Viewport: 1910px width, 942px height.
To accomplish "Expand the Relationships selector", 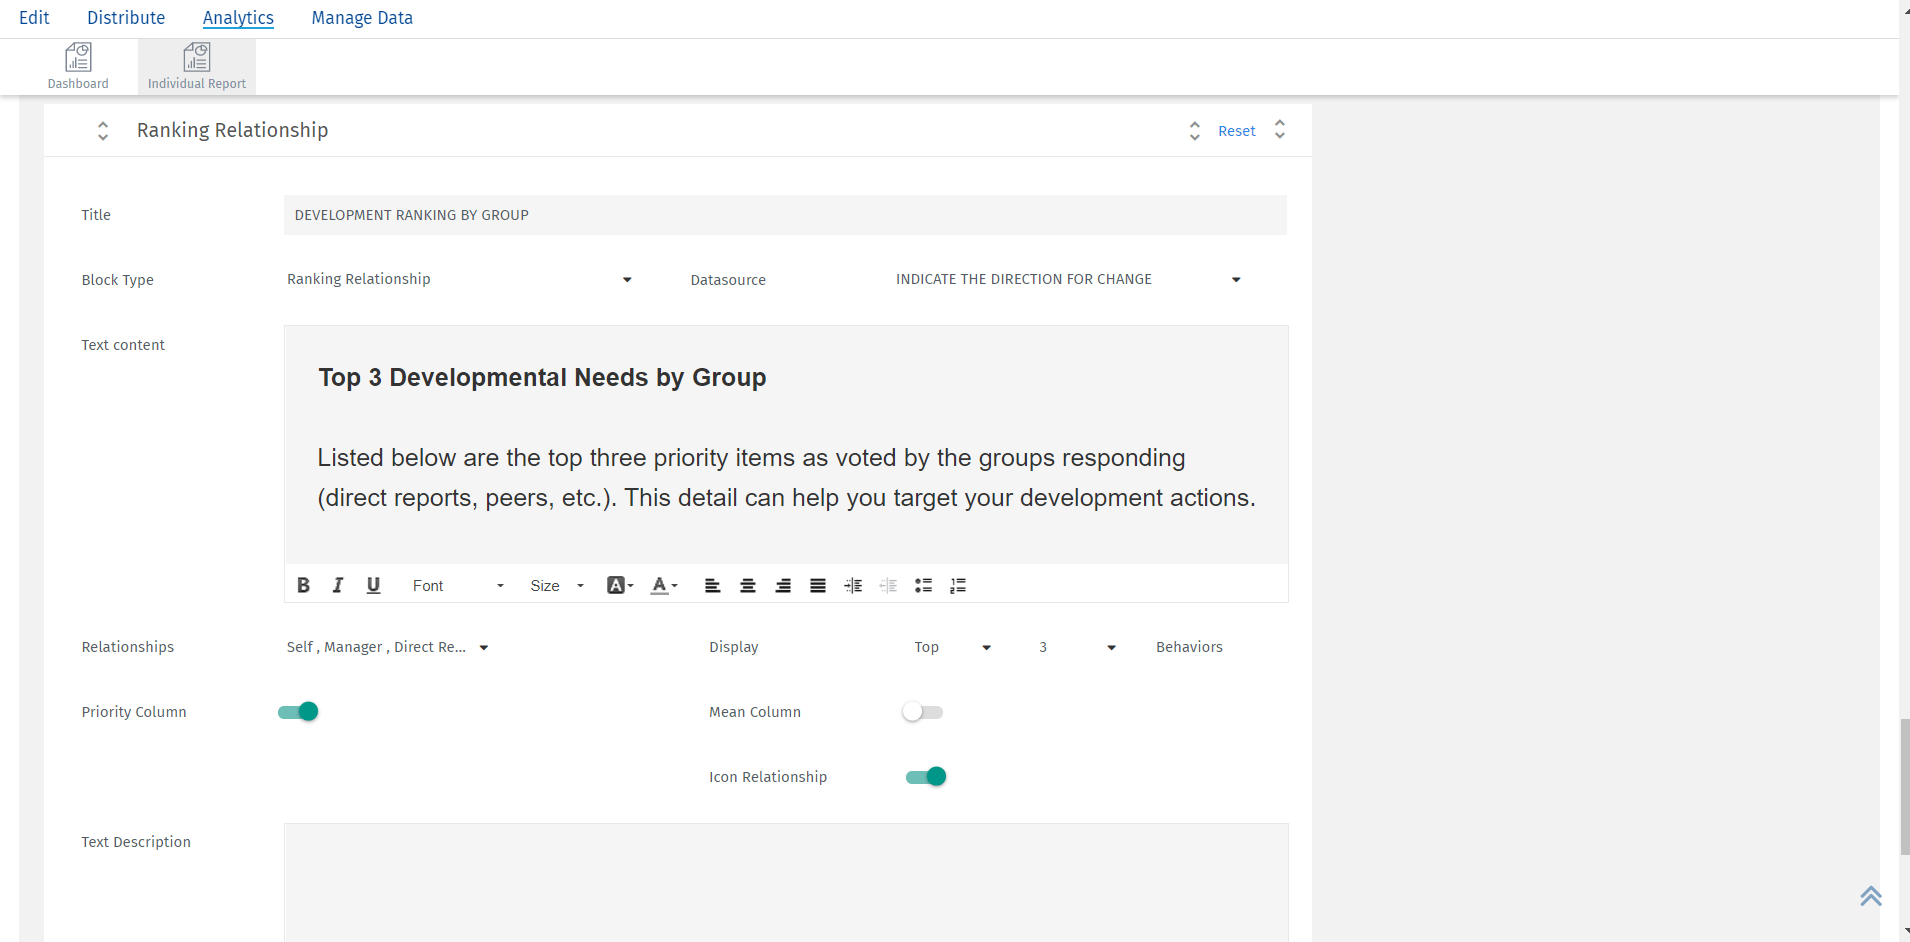I will 484,647.
